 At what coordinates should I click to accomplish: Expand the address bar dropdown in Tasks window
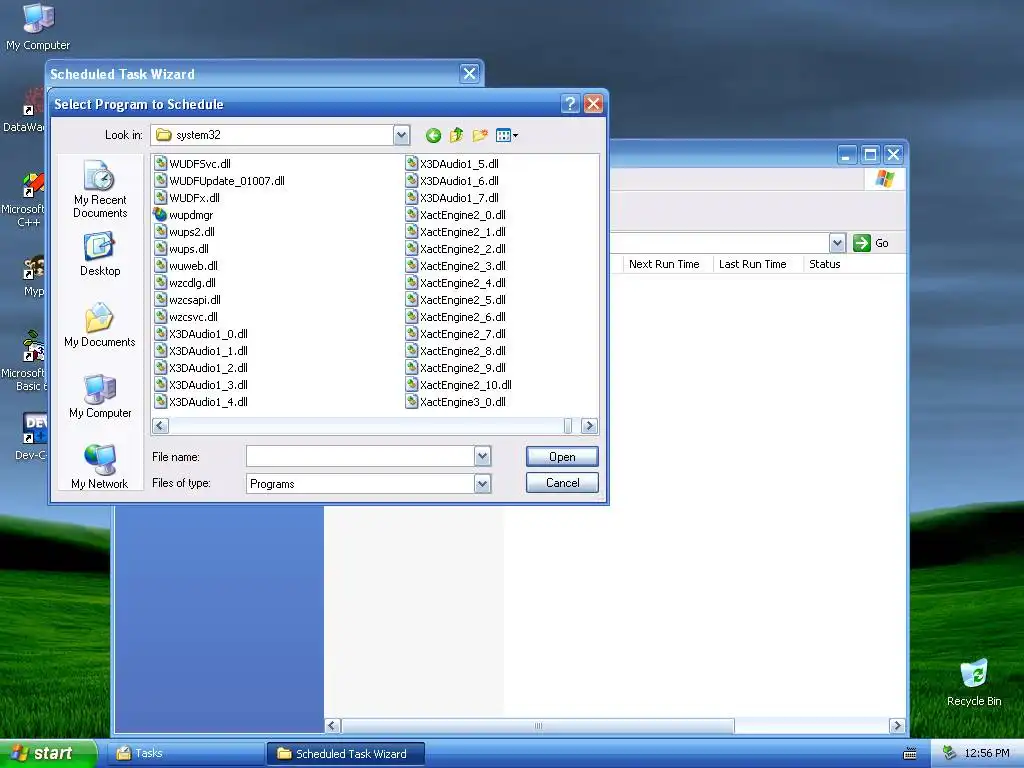coord(837,243)
